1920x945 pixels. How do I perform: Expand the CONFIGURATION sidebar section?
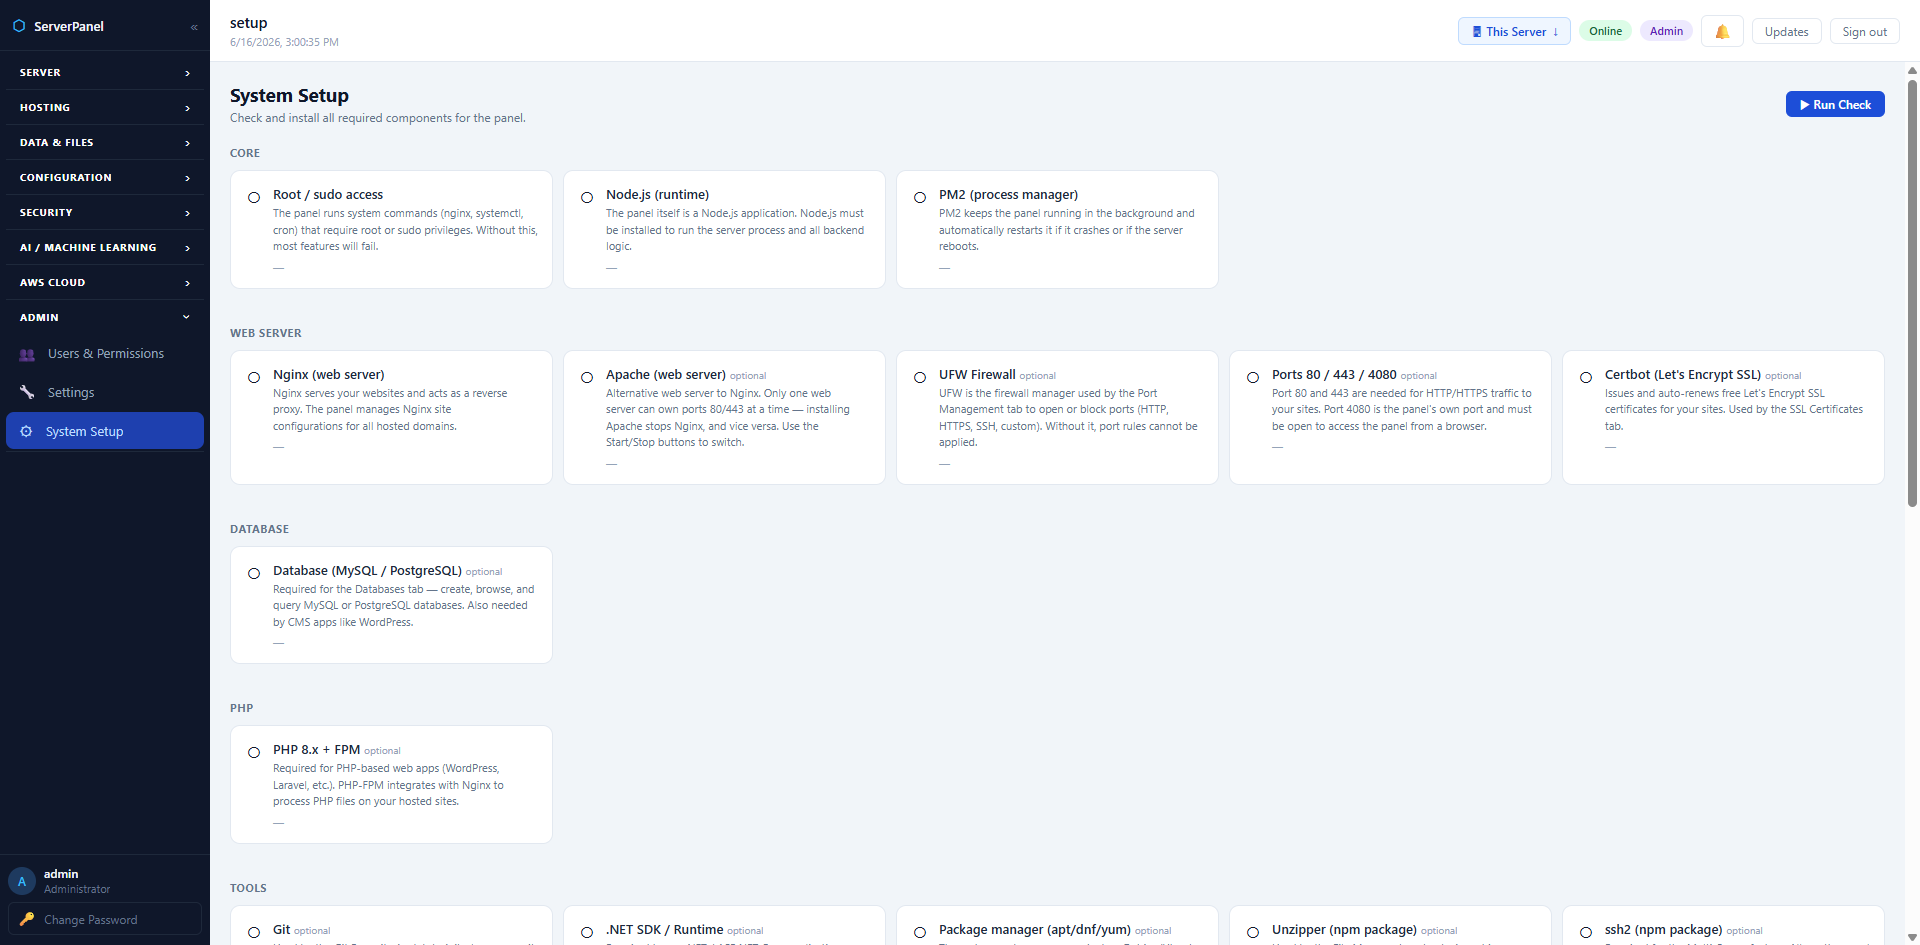click(105, 178)
